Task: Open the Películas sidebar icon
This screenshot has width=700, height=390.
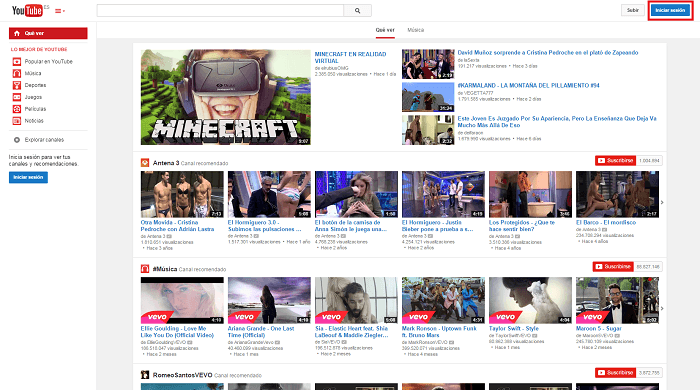Action: pos(17,109)
